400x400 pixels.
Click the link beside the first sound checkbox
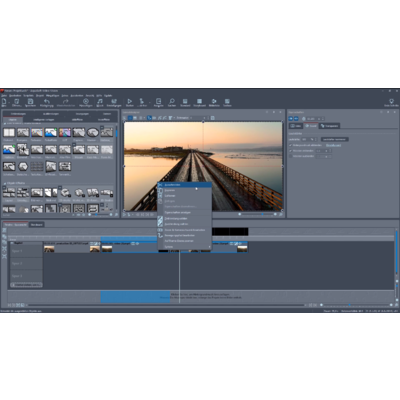click(333, 145)
